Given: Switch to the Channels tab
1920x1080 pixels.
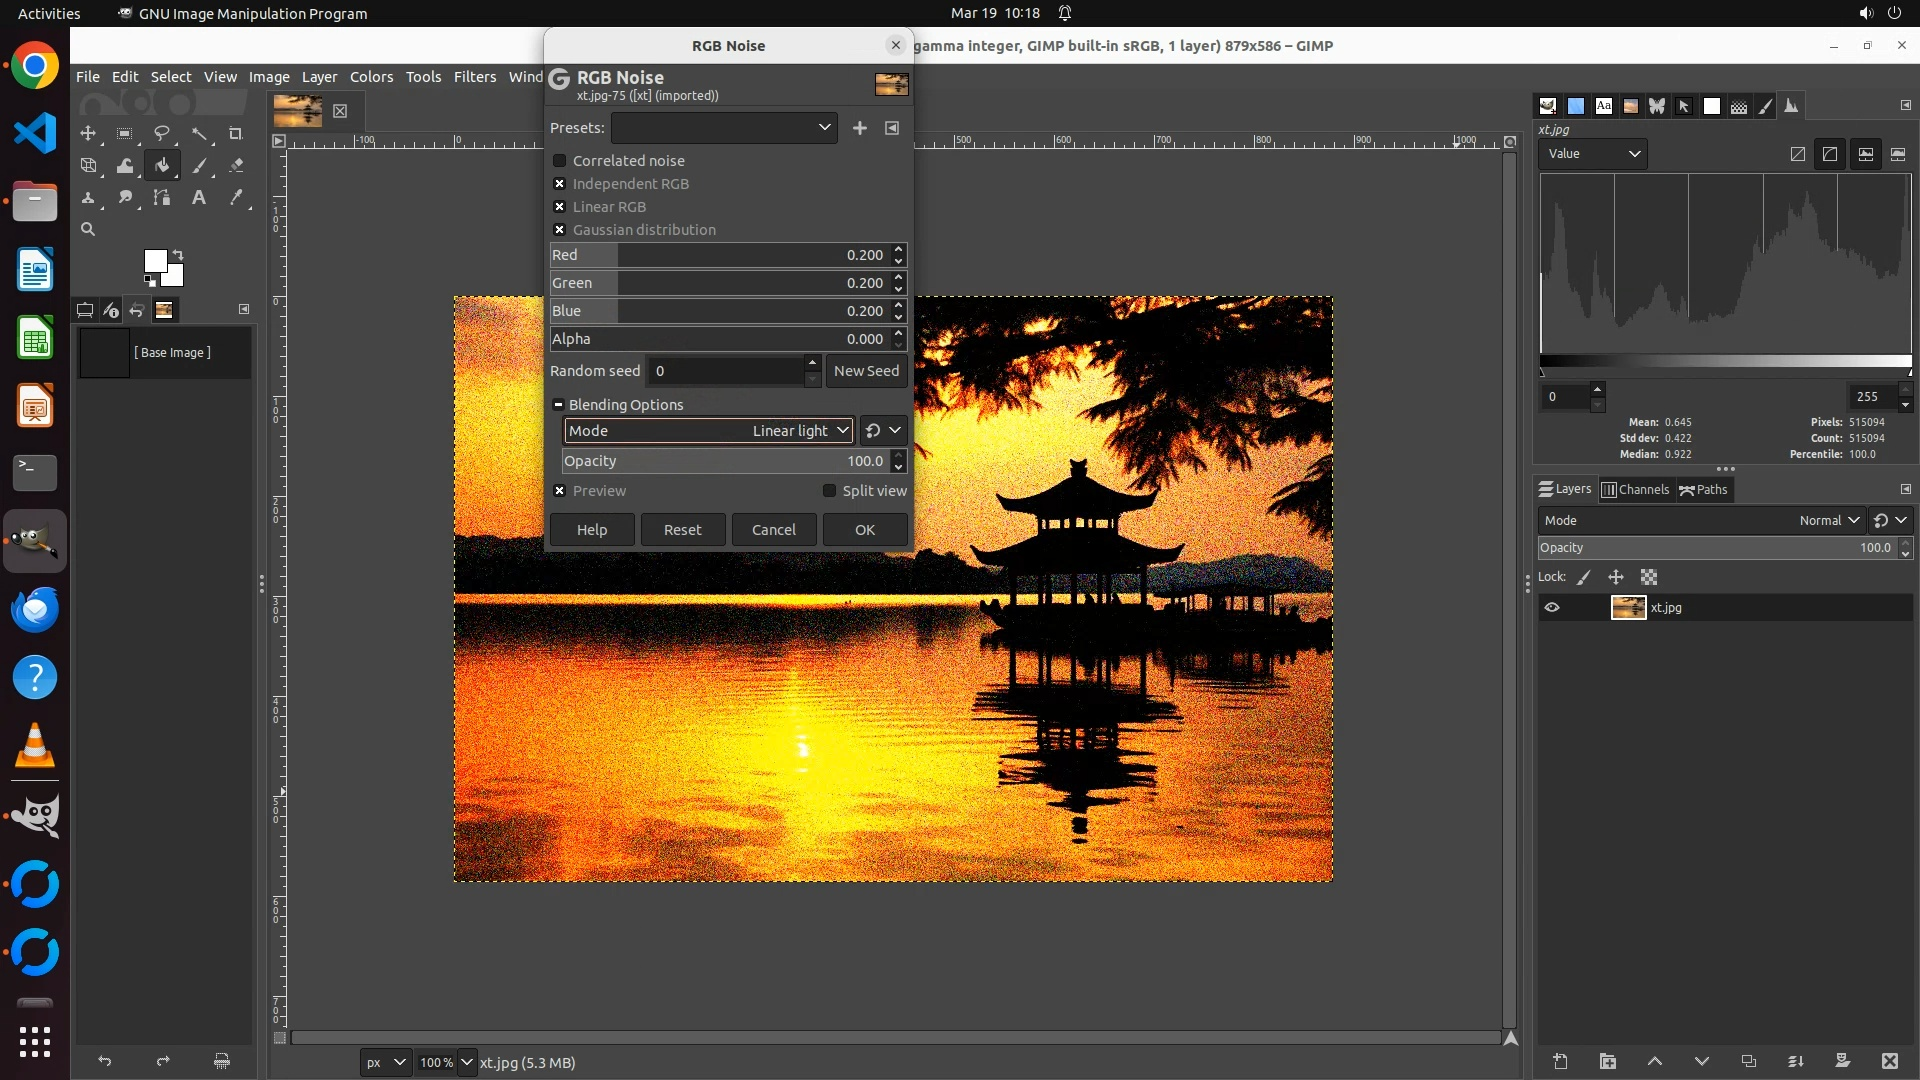Looking at the screenshot, I should 1635,490.
